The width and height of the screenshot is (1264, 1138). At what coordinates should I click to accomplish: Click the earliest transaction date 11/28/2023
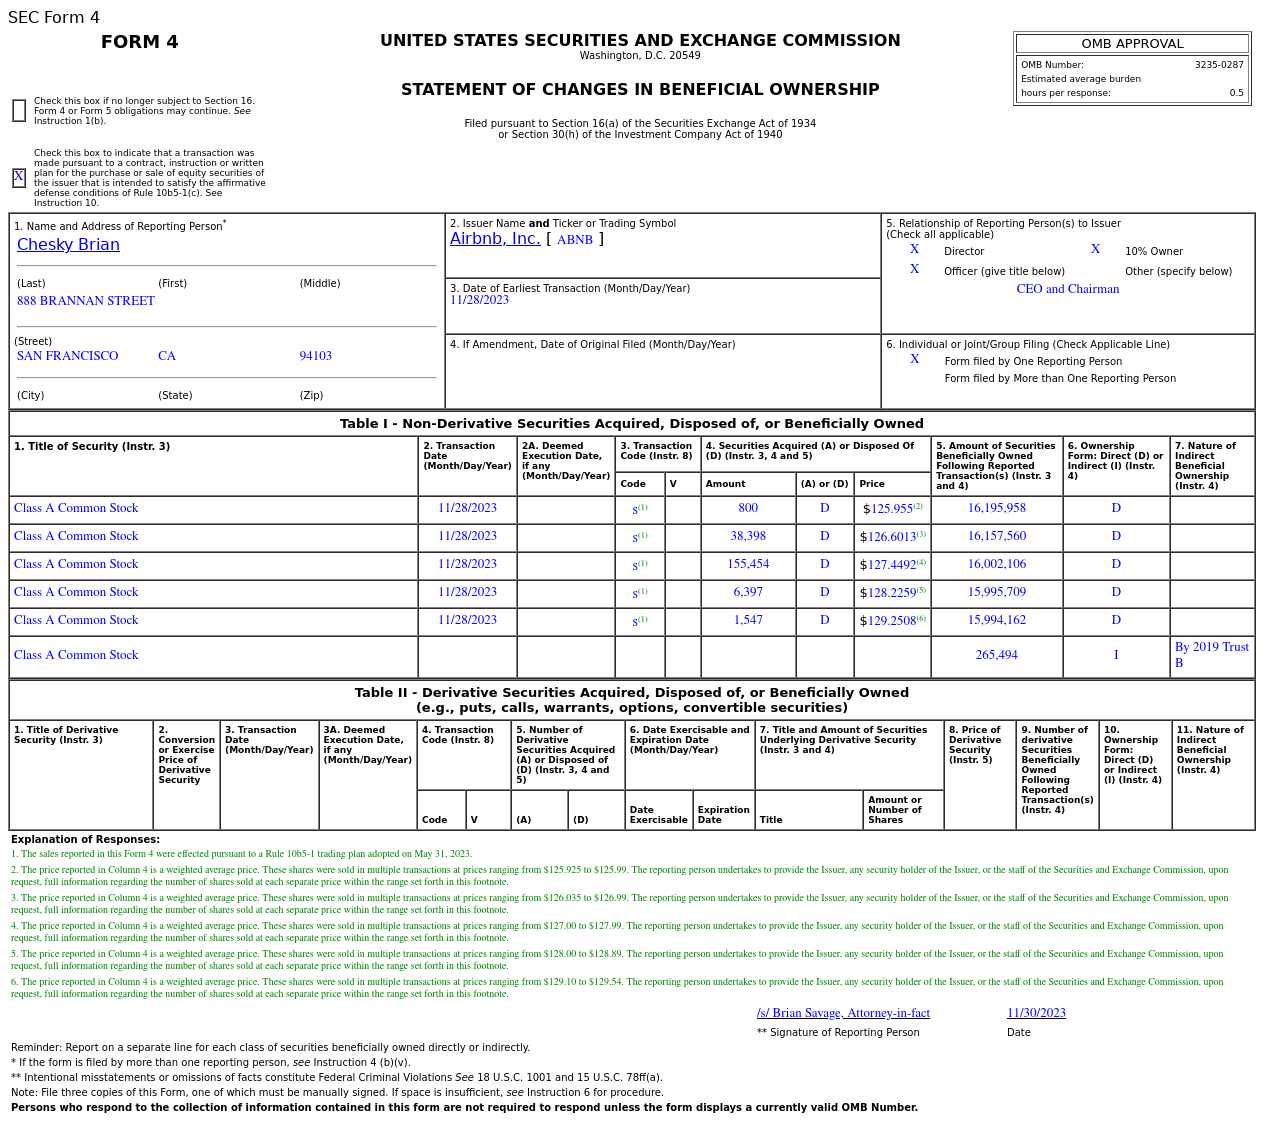coord(479,300)
